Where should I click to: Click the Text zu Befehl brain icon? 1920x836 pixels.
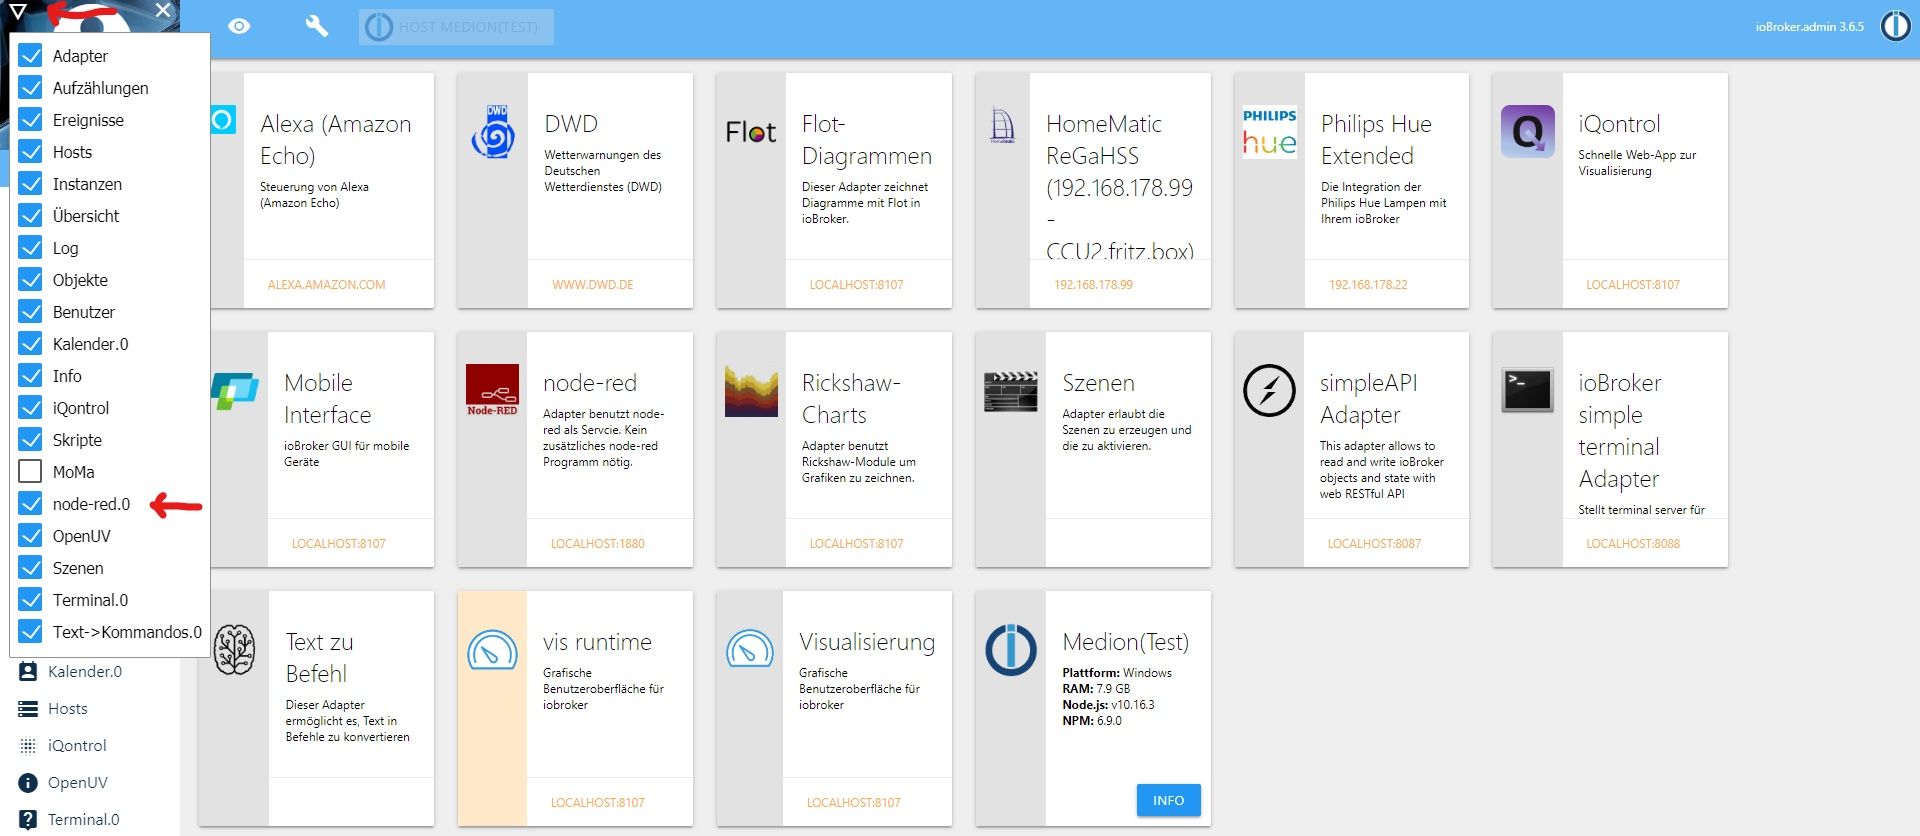235,650
